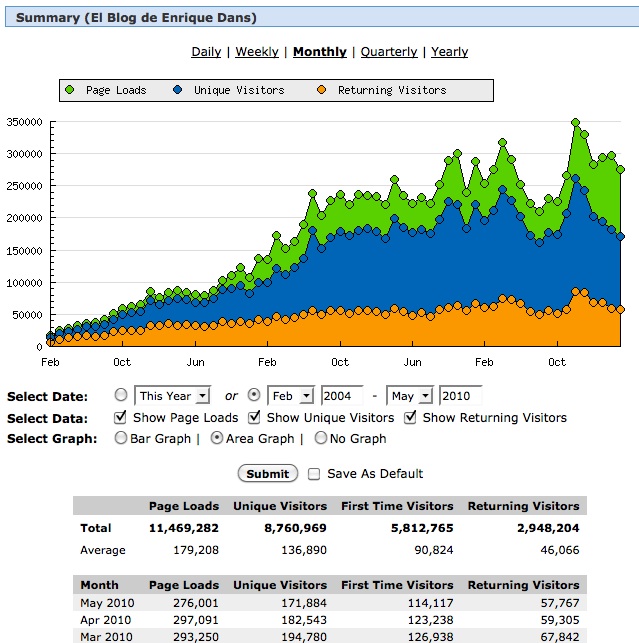Click the orange Returning Visitors legend marker
This screenshot has width=639, height=643.
point(321,90)
